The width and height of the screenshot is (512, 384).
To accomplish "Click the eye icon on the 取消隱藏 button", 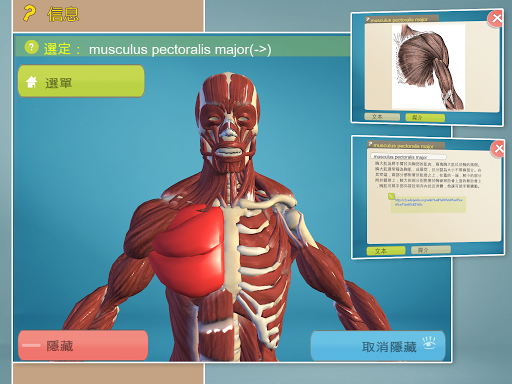I will pyautogui.click(x=429, y=343).
